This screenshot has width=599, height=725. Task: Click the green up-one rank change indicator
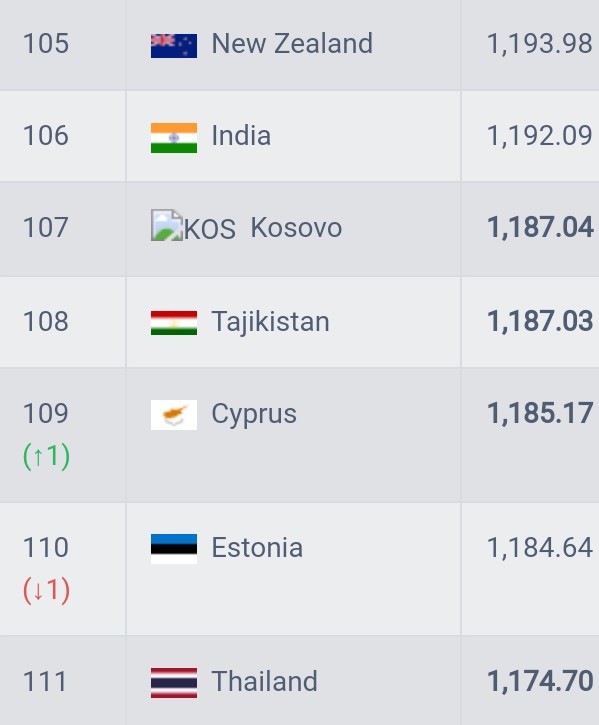point(46,456)
